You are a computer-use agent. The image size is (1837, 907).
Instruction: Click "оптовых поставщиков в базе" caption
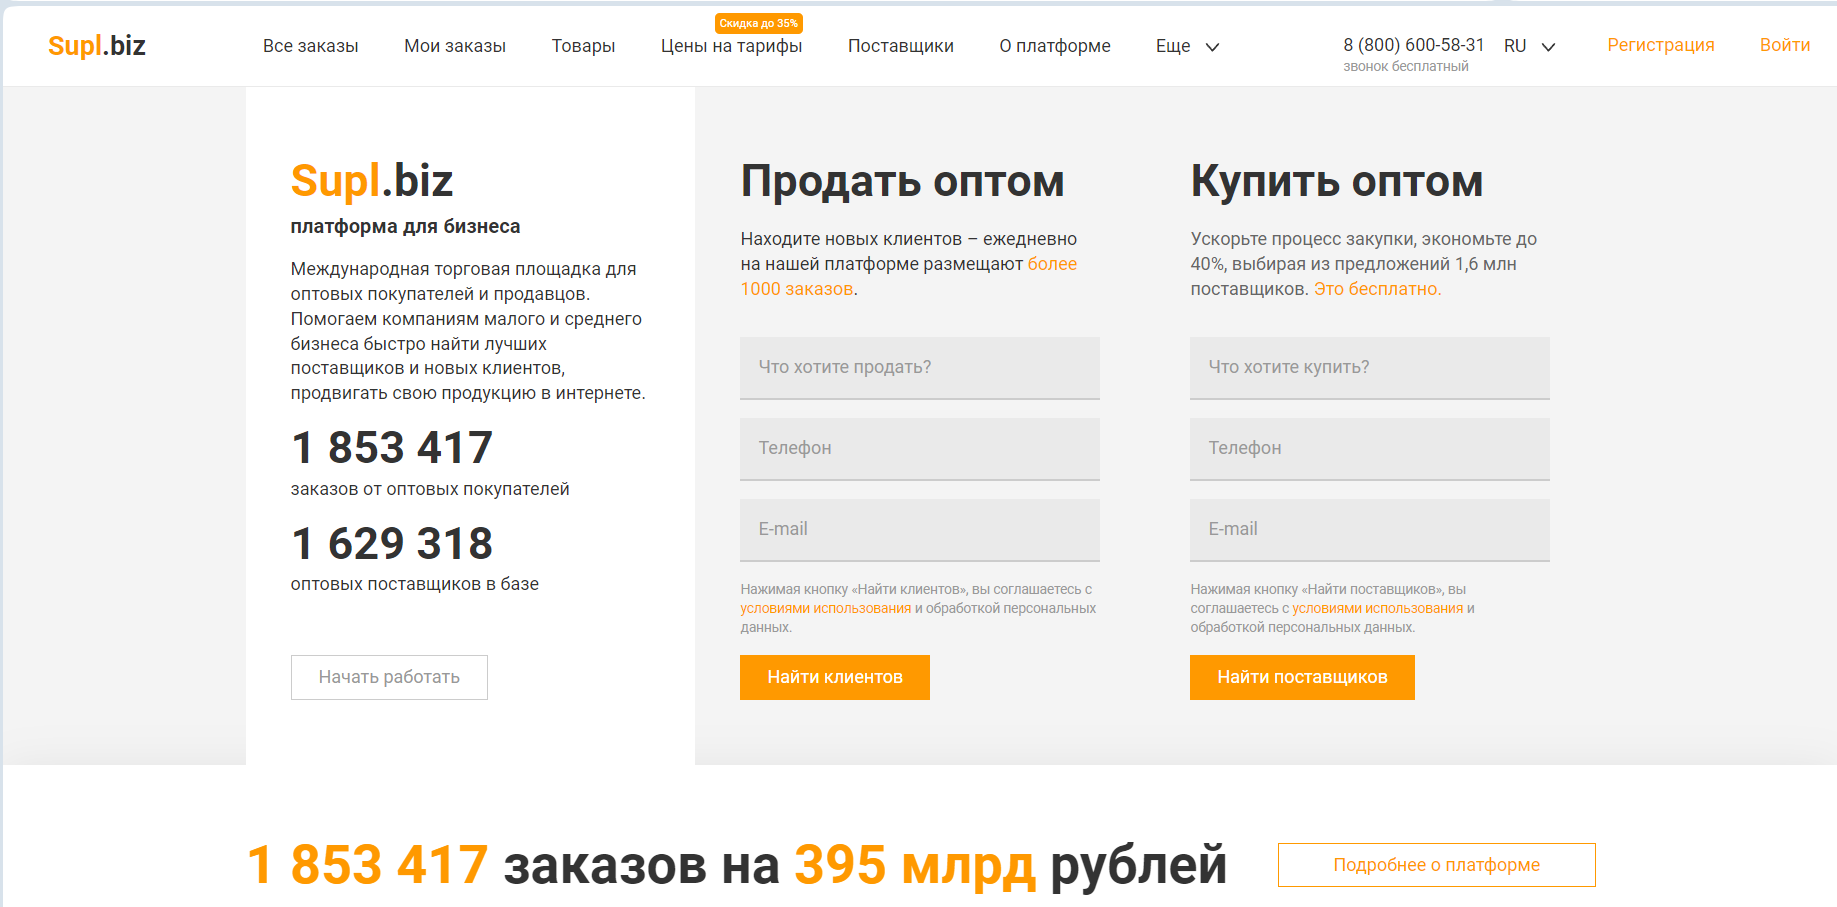pos(415,584)
